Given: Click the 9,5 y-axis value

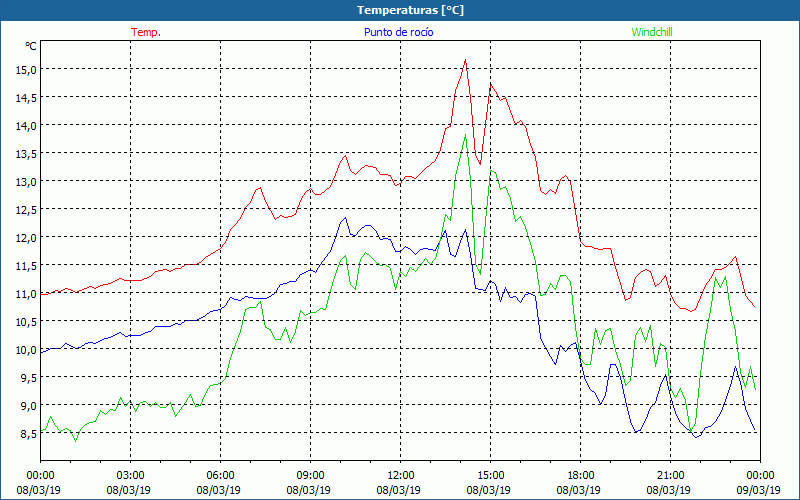Looking at the screenshot, I should pyautogui.click(x=28, y=378).
